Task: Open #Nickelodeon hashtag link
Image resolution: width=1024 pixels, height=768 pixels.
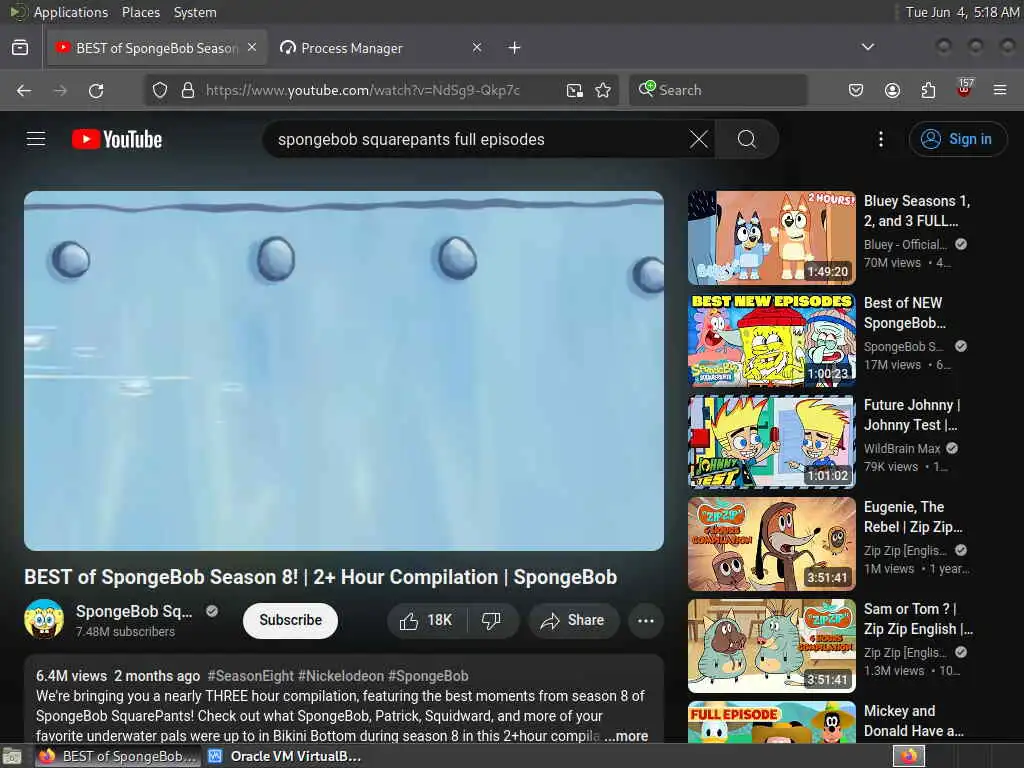Action: click(x=341, y=676)
